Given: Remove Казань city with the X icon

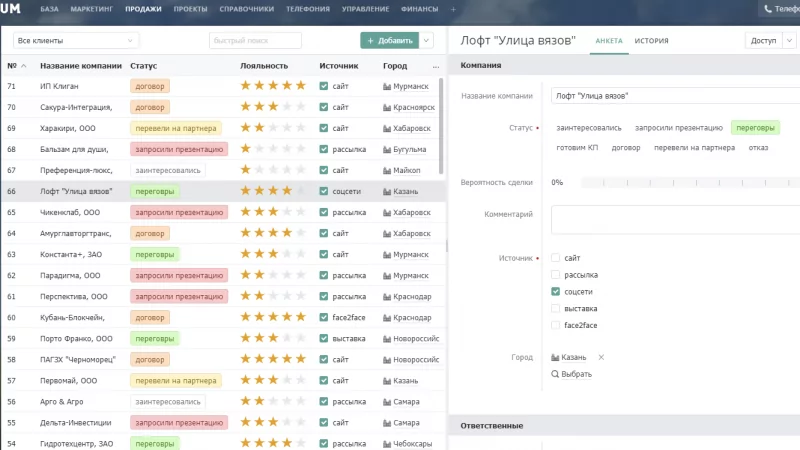Looking at the screenshot, I should click(601, 357).
